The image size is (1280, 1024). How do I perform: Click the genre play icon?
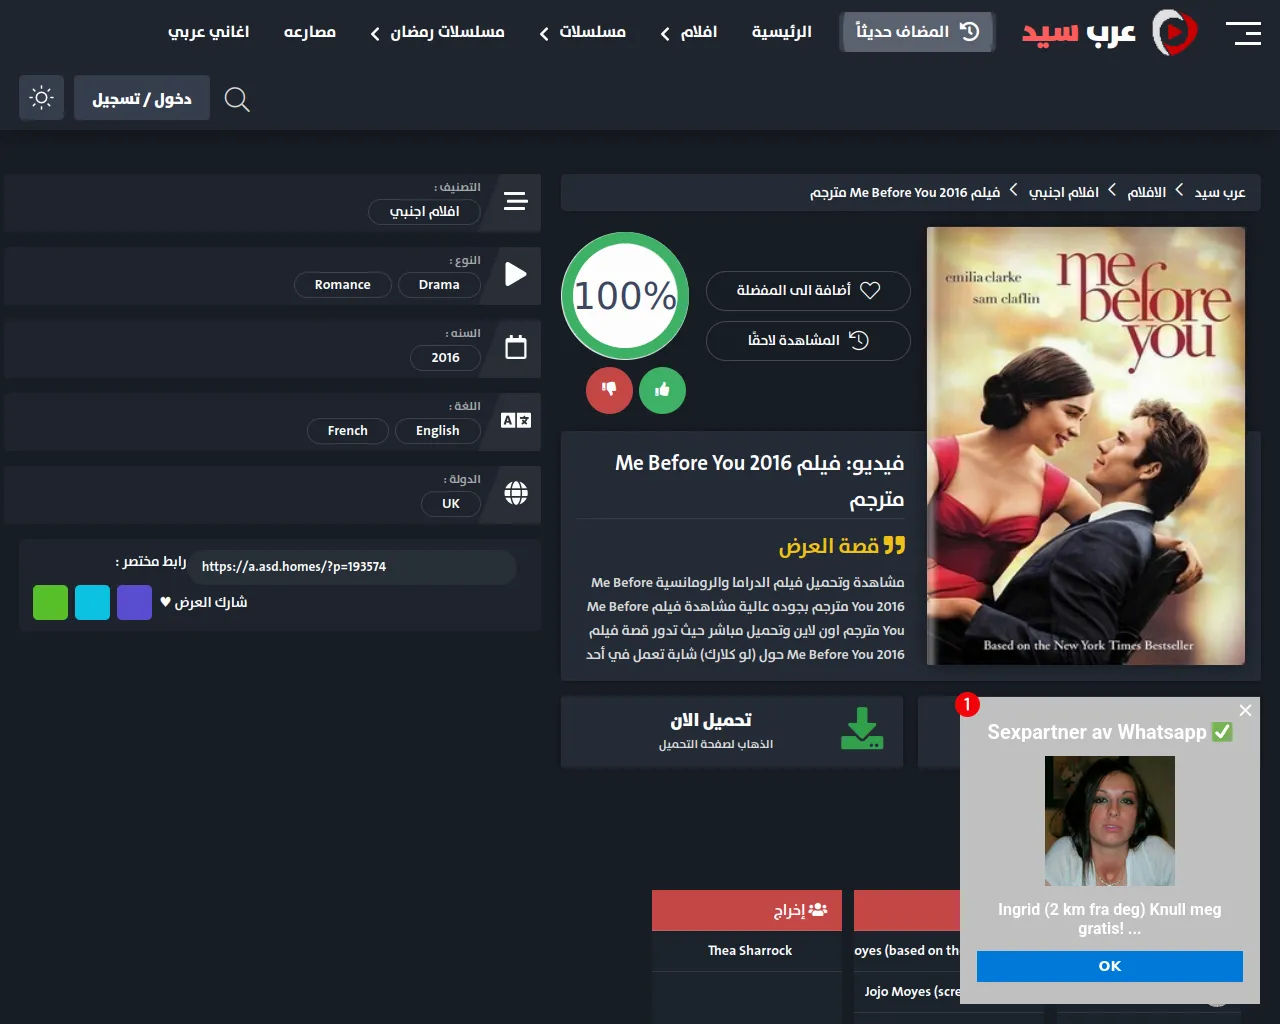(x=516, y=275)
